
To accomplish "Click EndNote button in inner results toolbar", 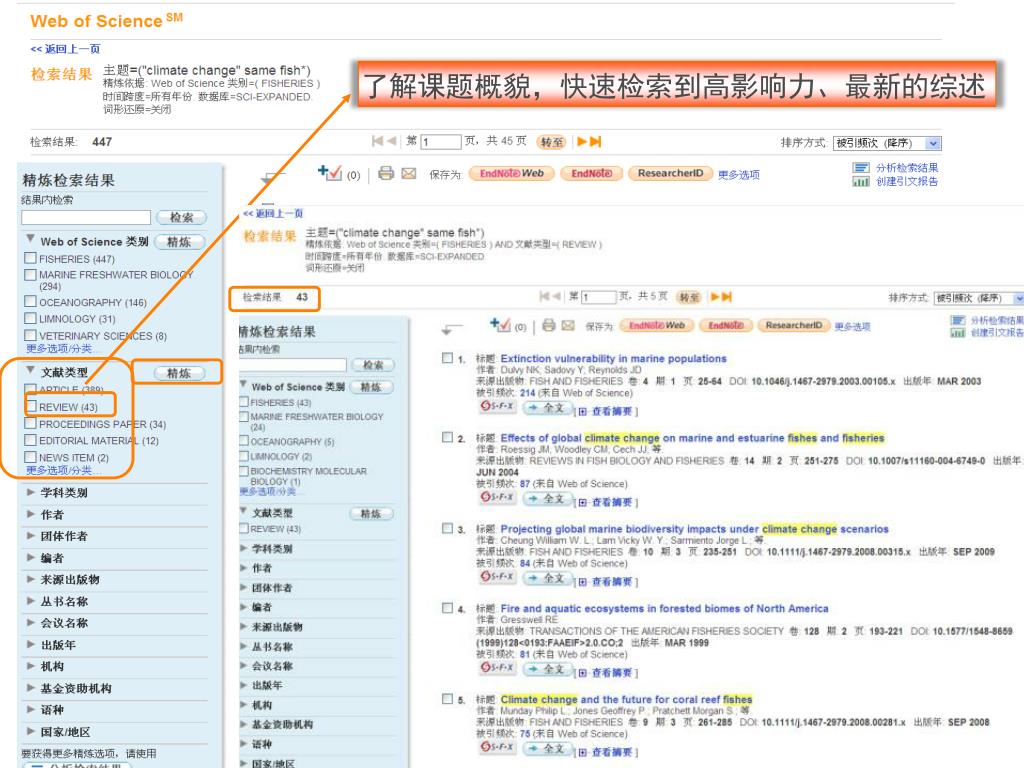I will [726, 325].
